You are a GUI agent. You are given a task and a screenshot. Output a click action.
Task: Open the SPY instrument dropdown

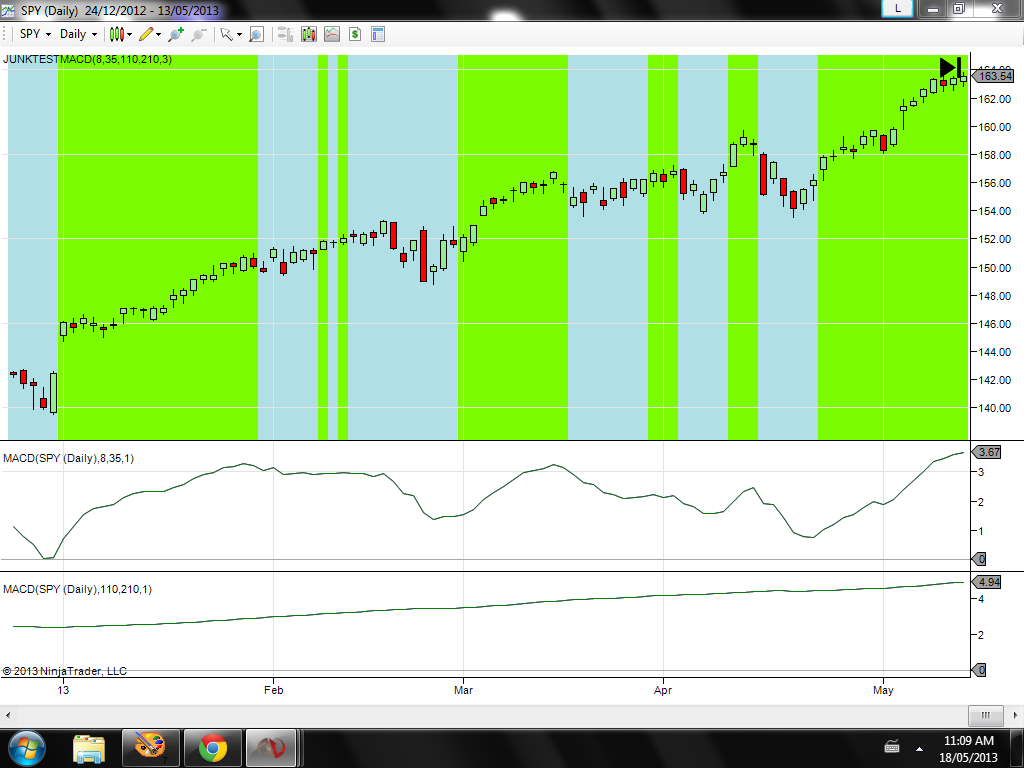click(35, 34)
